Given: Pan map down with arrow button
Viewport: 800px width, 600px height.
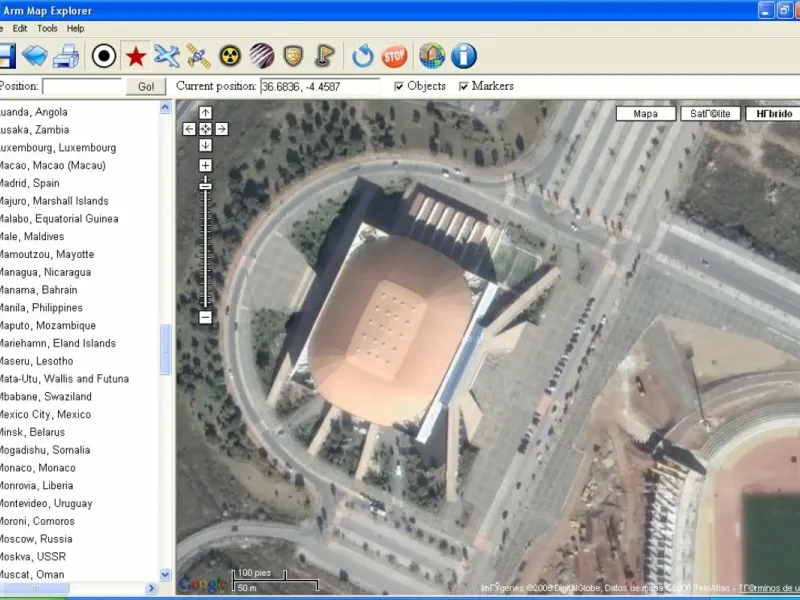Looking at the screenshot, I should (x=205, y=145).
